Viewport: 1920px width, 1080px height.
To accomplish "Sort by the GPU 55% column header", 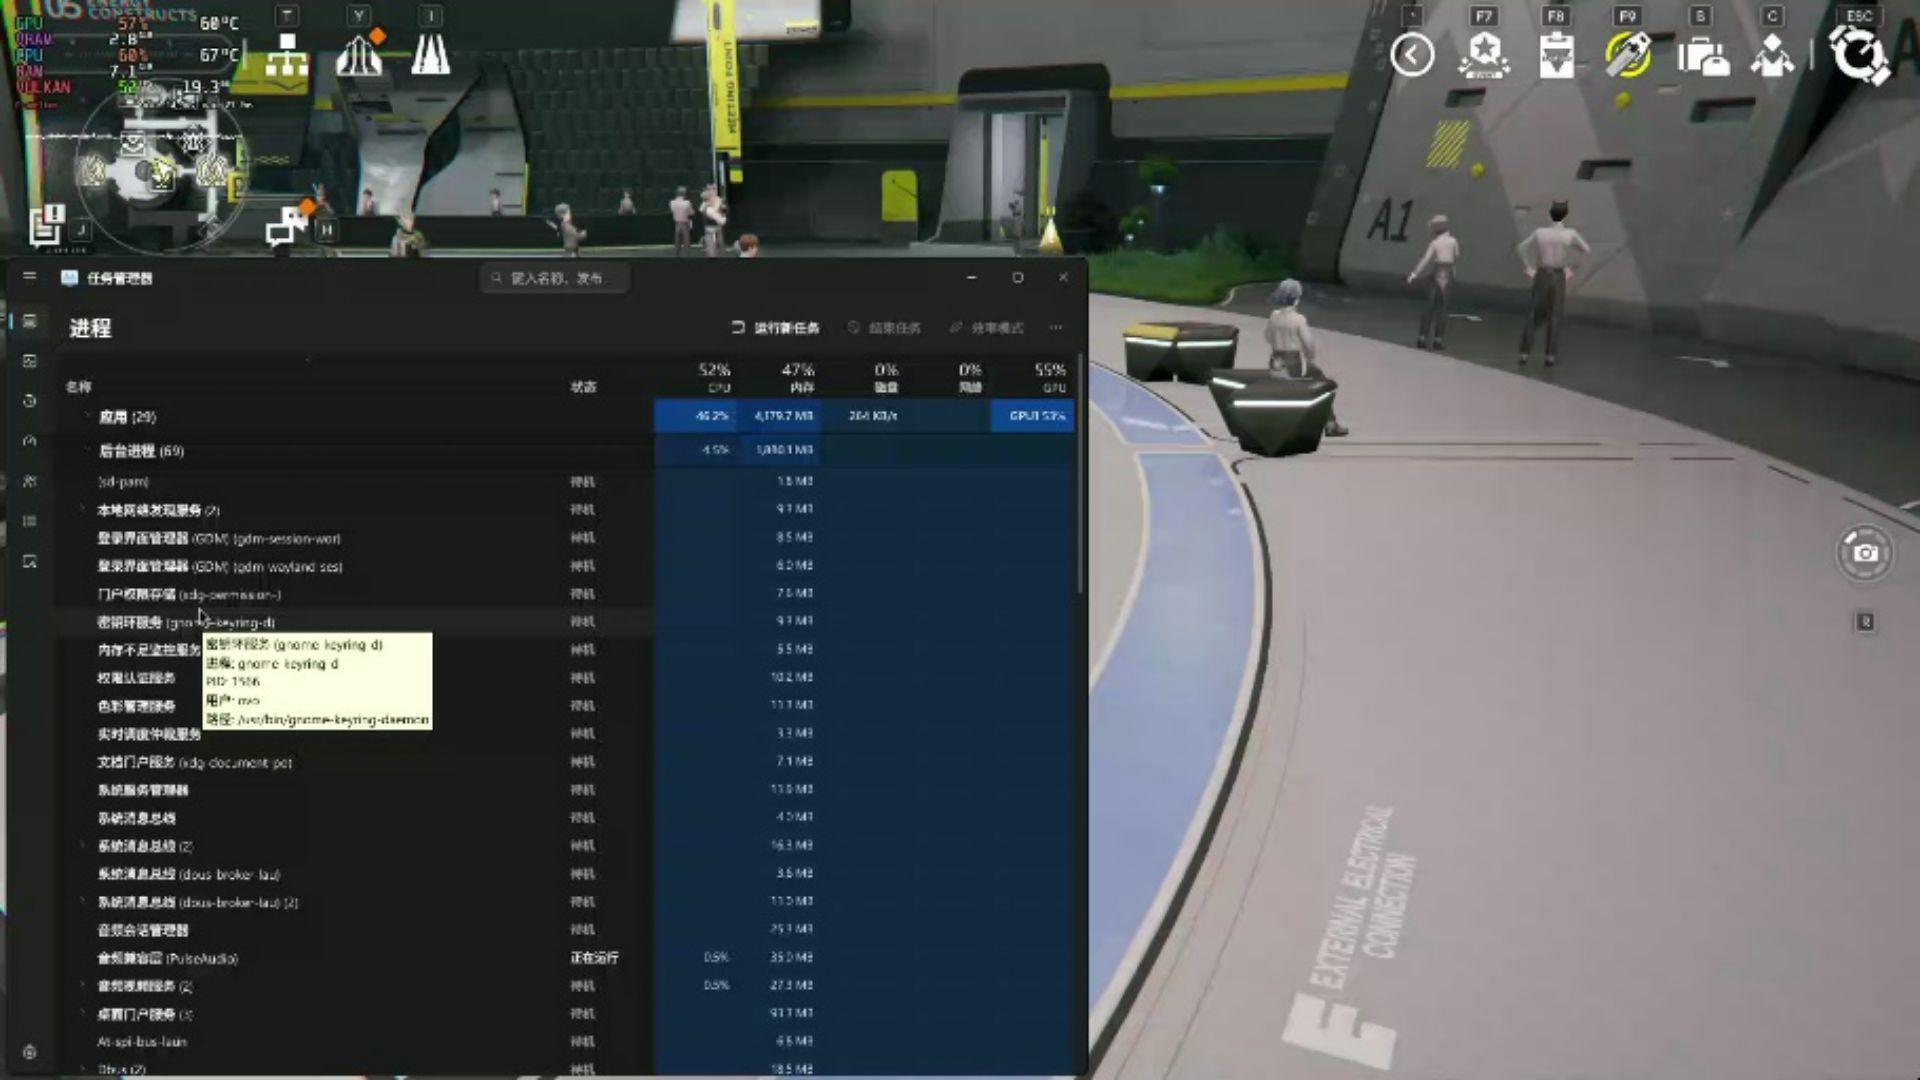I will point(1049,377).
